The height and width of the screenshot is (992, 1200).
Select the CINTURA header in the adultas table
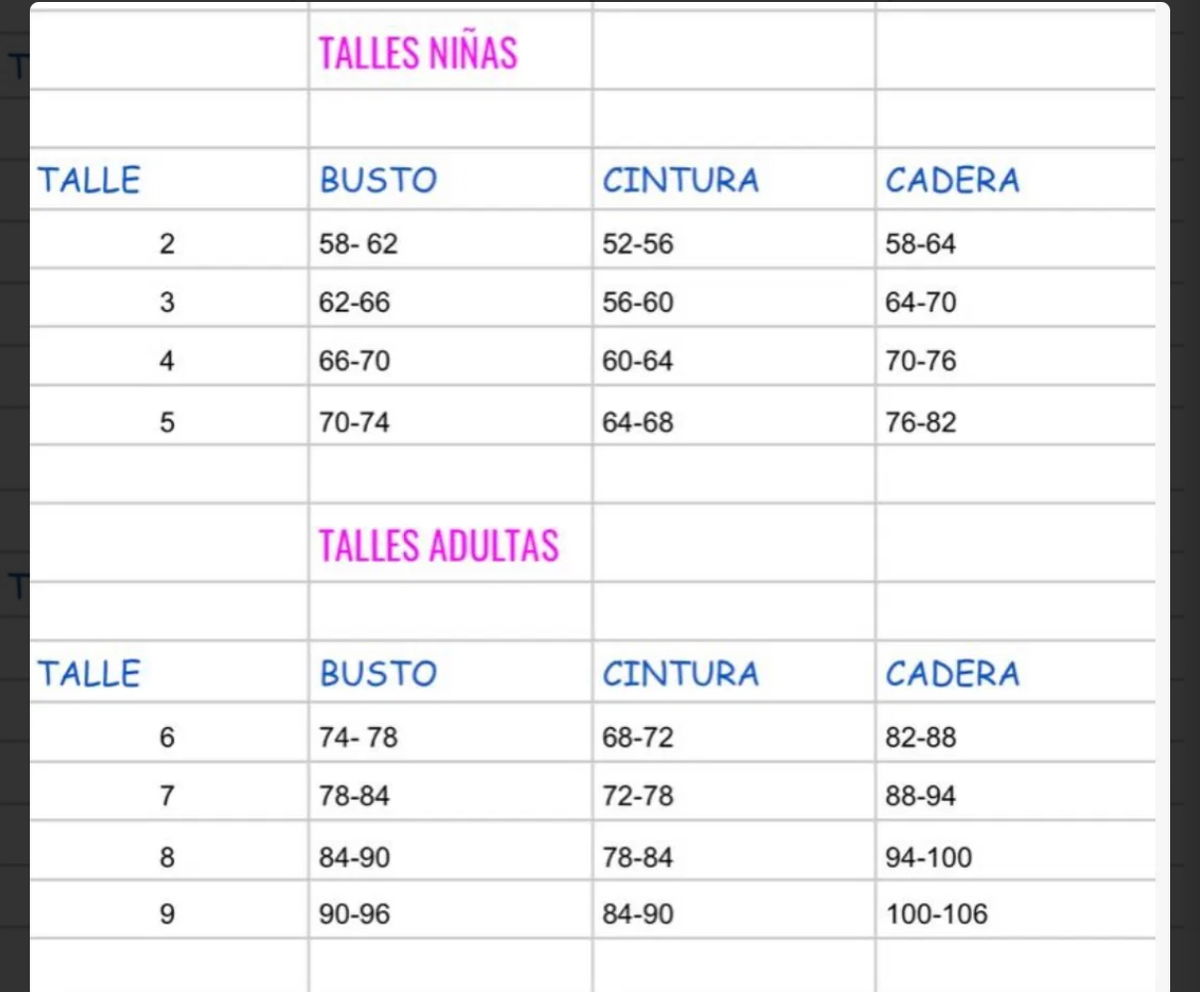tap(680, 673)
